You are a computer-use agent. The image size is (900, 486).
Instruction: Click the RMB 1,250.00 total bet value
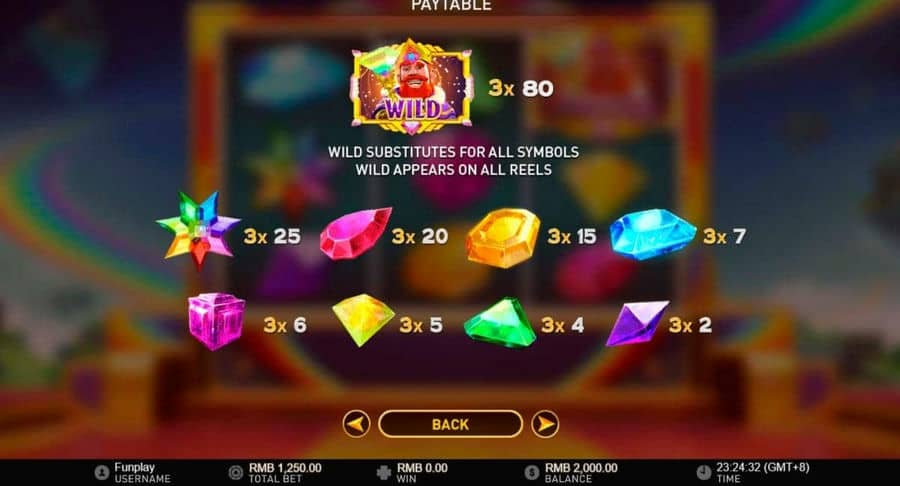click(285, 468)
